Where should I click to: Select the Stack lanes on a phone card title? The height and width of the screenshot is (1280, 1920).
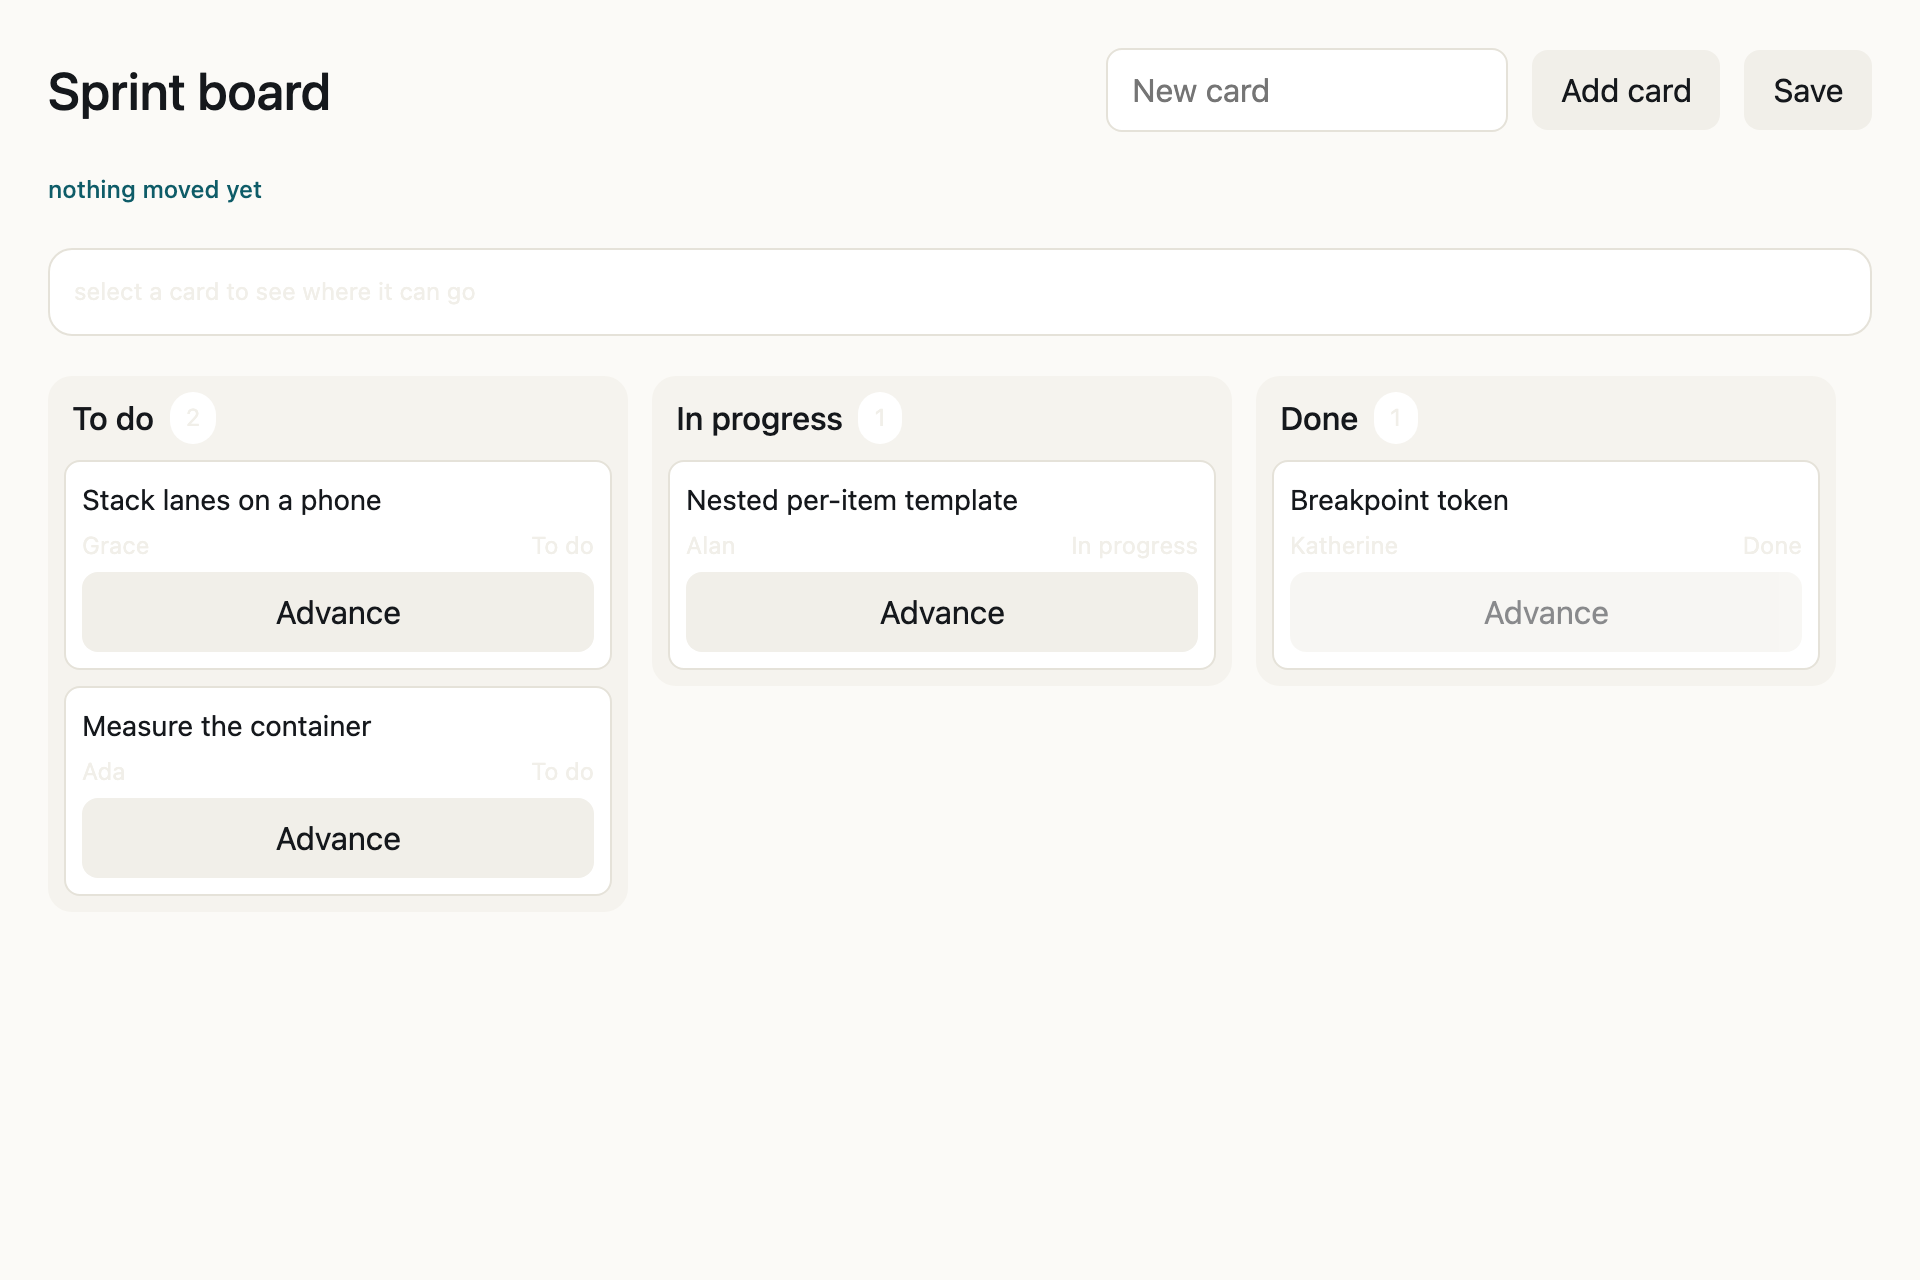click(231, 500)
